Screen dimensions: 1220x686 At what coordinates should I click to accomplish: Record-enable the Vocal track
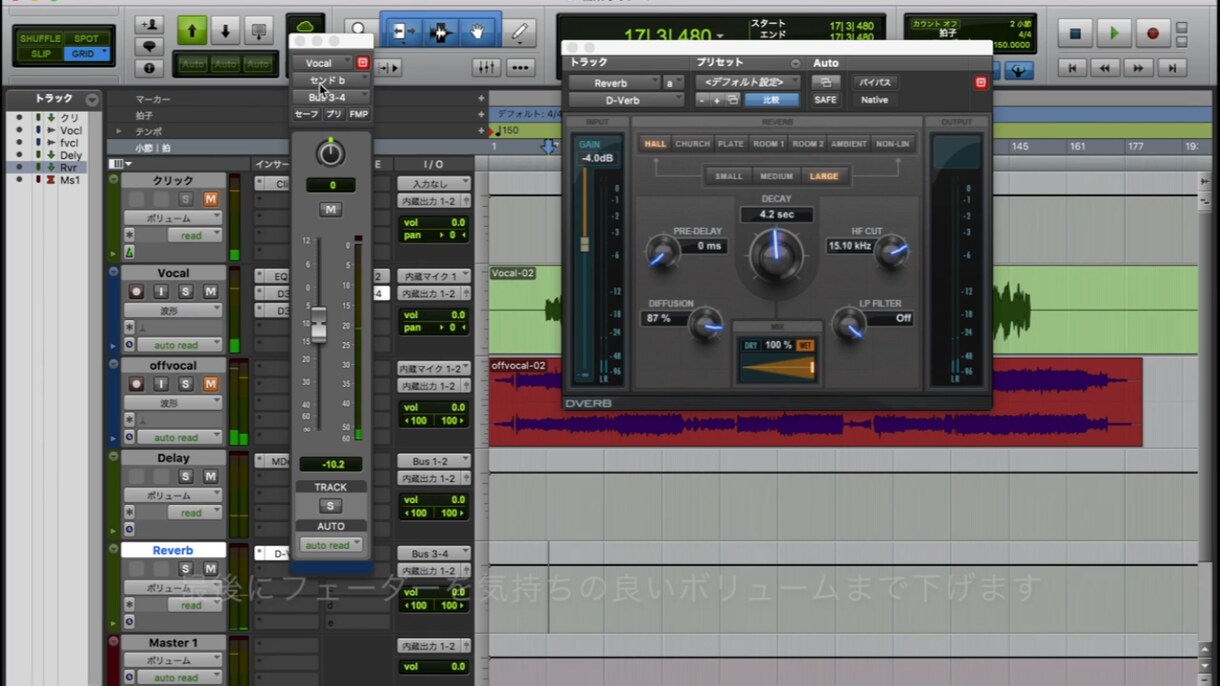[x=136, y=292]
